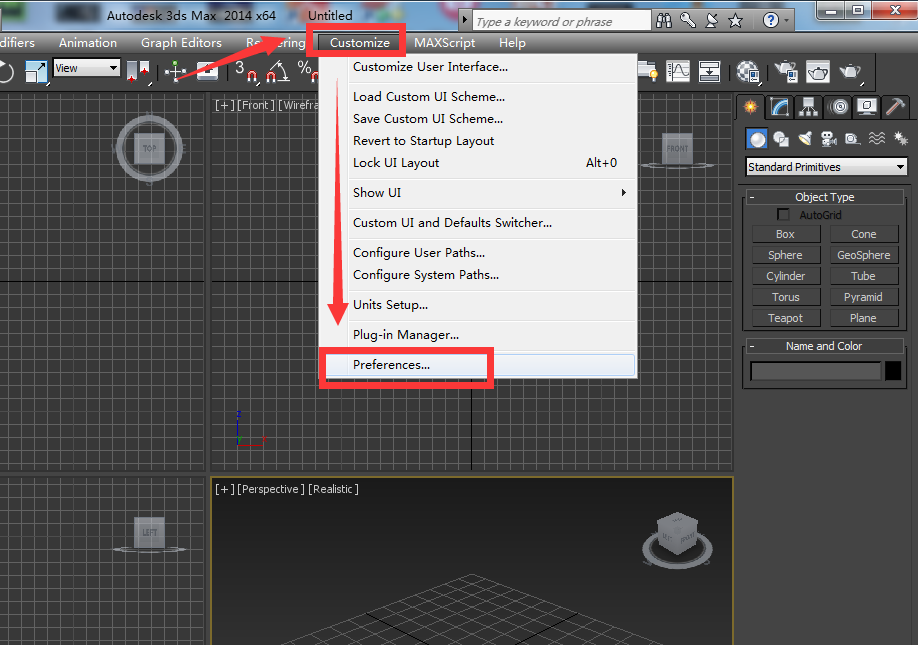
Task: Open Render Setup teapot icon
Action: [x=786, y=72]
